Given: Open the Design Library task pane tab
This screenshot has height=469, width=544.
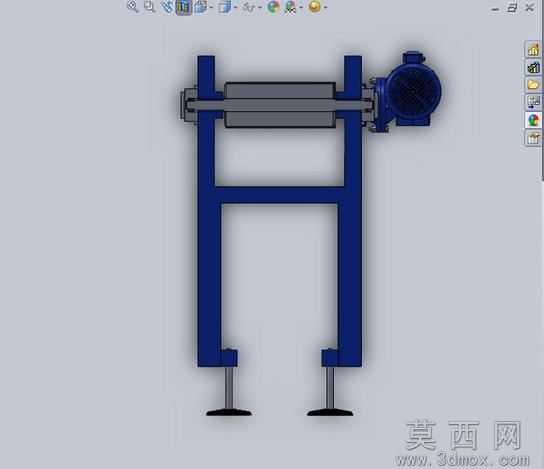Looking at the screenshot, I should pyautogui.click(x=533, y=67).
